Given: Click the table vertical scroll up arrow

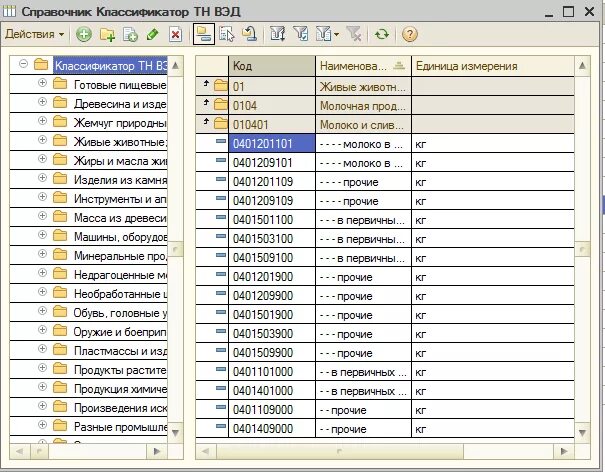Looking at the screenshot, I should coord(582,66).
